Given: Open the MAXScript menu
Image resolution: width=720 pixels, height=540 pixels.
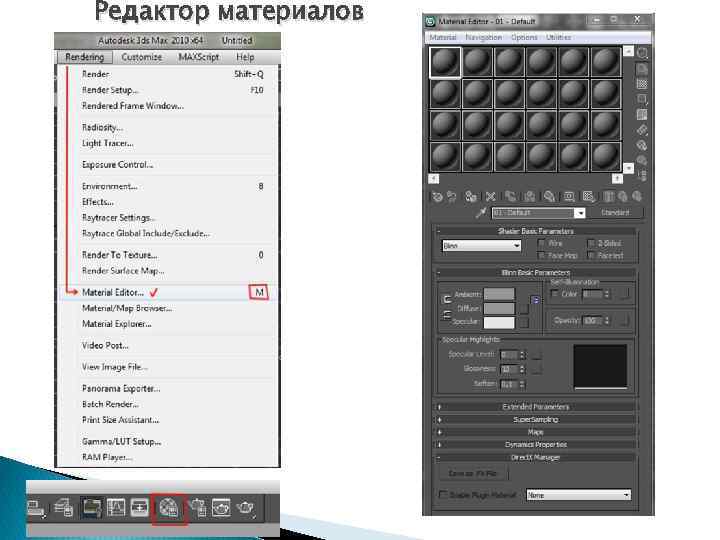Looking at the screenshot, I should (199, 57).
